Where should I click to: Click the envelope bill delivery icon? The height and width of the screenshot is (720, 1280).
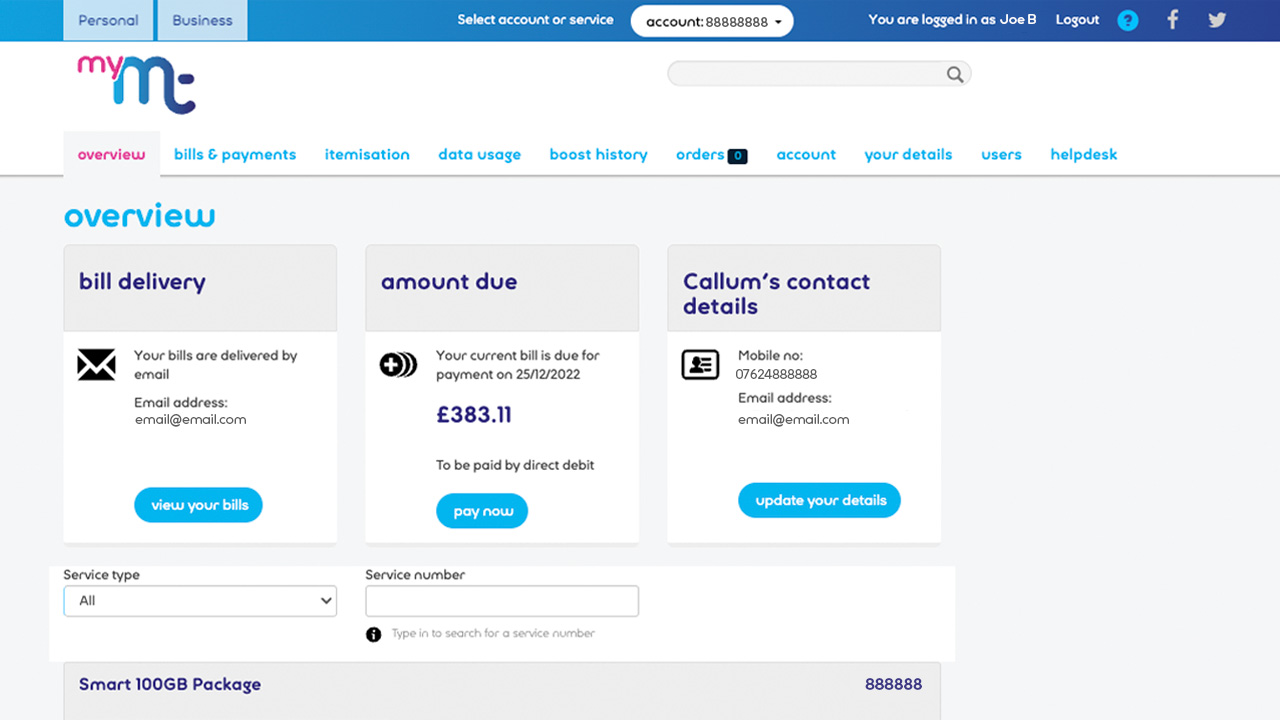pyautogui.click(x=97, y=365)
